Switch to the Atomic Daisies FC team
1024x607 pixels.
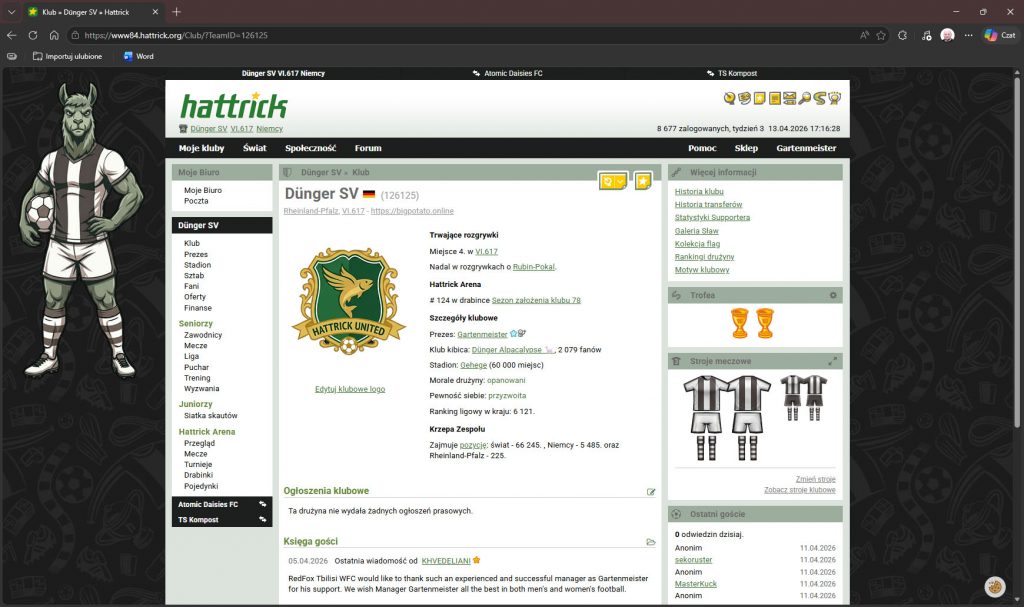208,505
